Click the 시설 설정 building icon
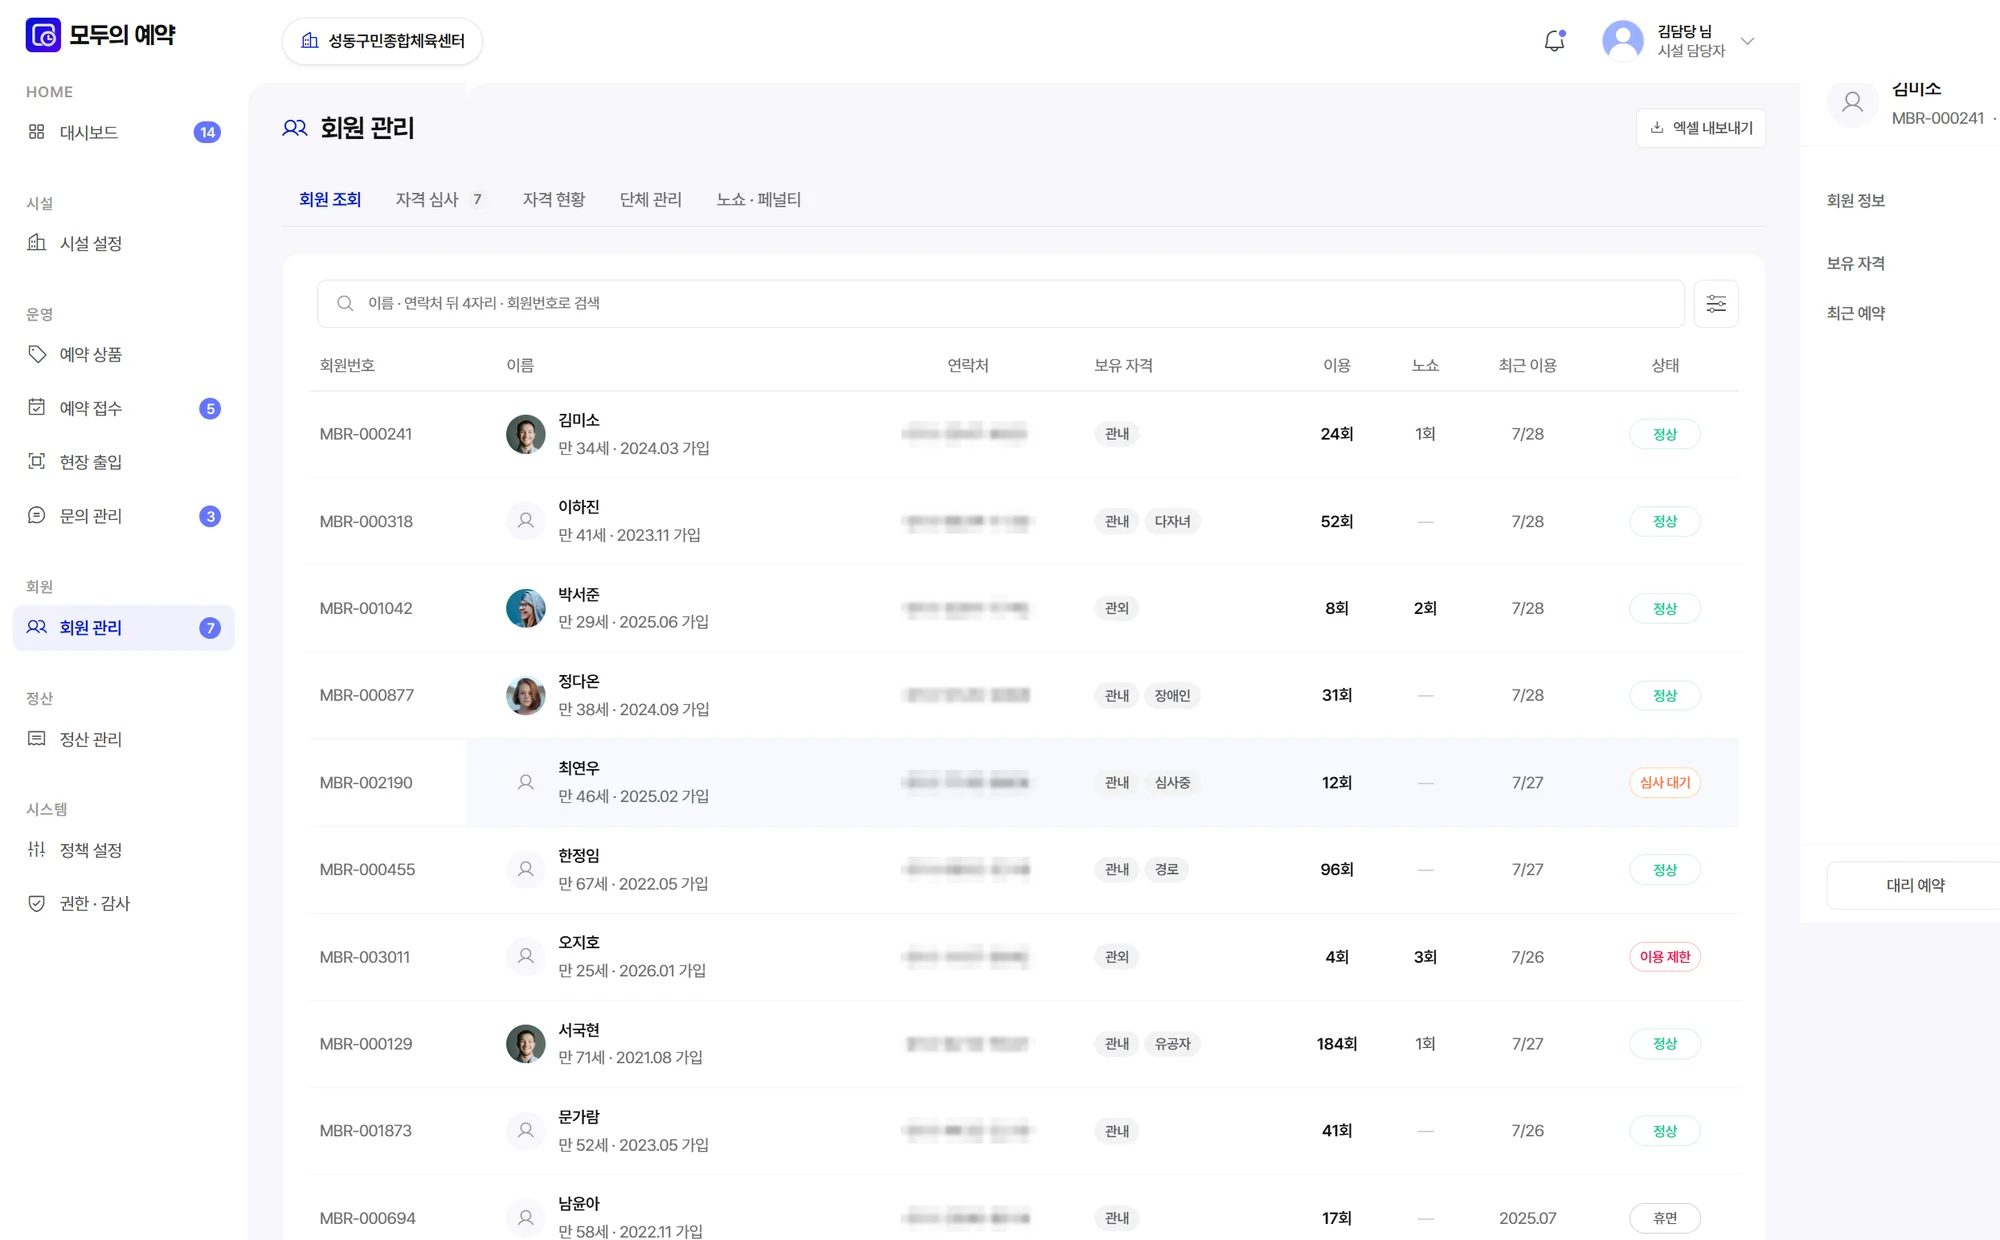Image resolution: width=2000 pixels, height=1240 pixels. point(37,243)
